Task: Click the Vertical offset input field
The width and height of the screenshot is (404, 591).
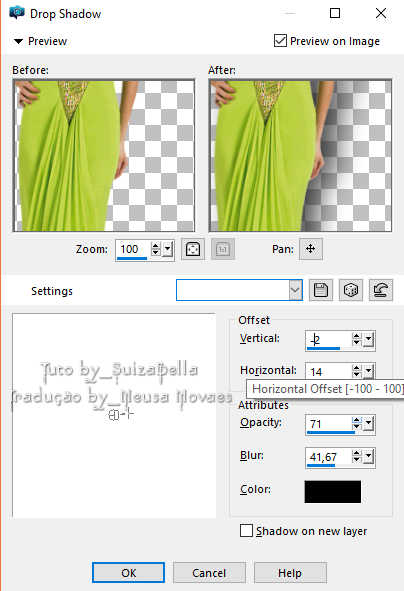Action: coord(328,340)
